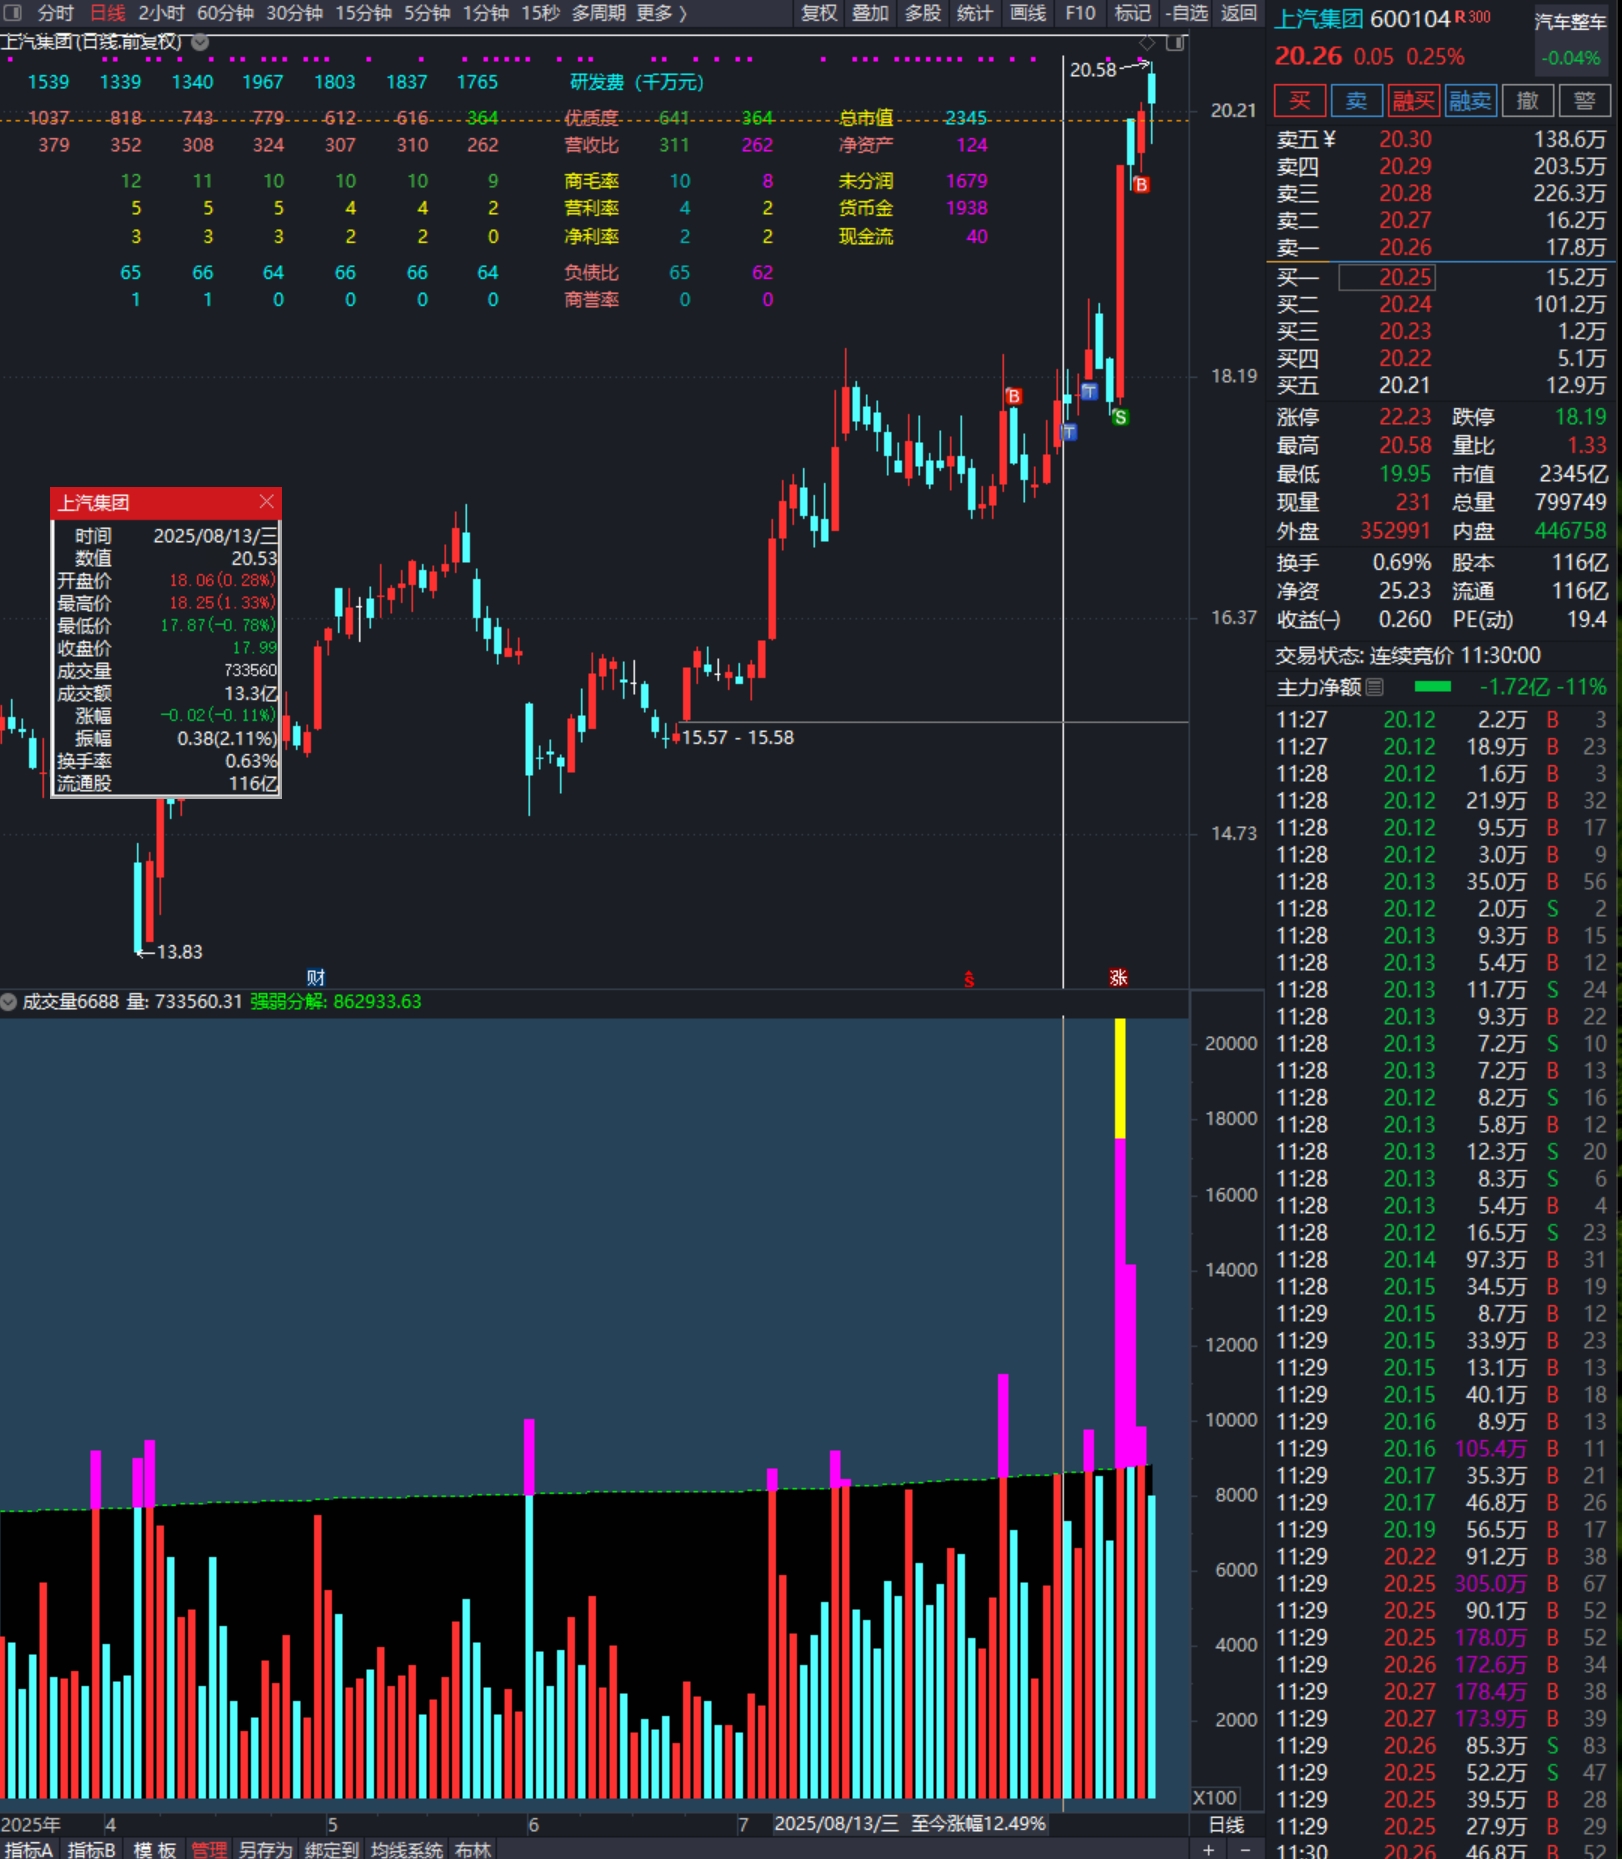The height and width of the screenshot is (1859, 1622).
Task: Click the 买一 price 20.25 field
Action: tap(1387, 277)
